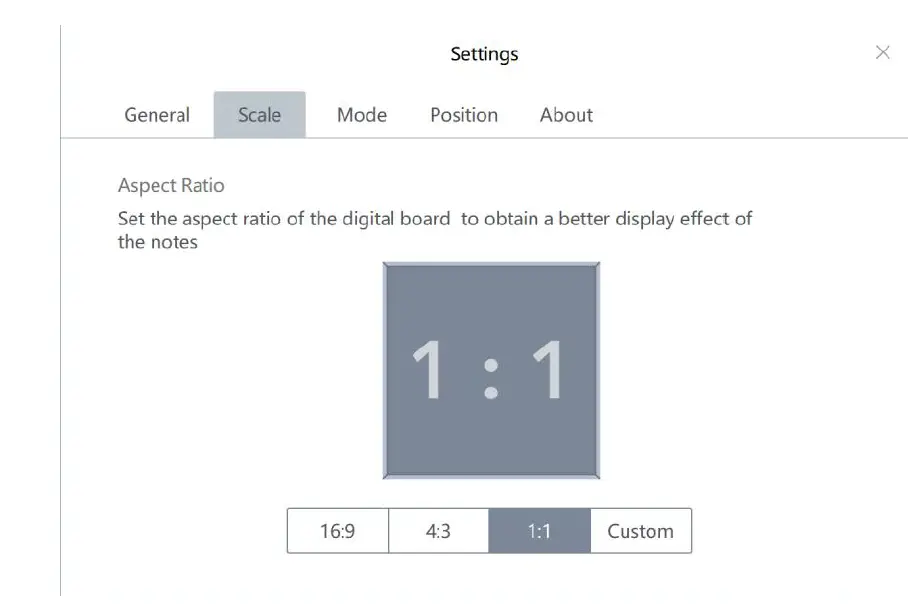The height and width of the screenshot is (616, 908).
Task: View the About tab
Action: [566, 115]
